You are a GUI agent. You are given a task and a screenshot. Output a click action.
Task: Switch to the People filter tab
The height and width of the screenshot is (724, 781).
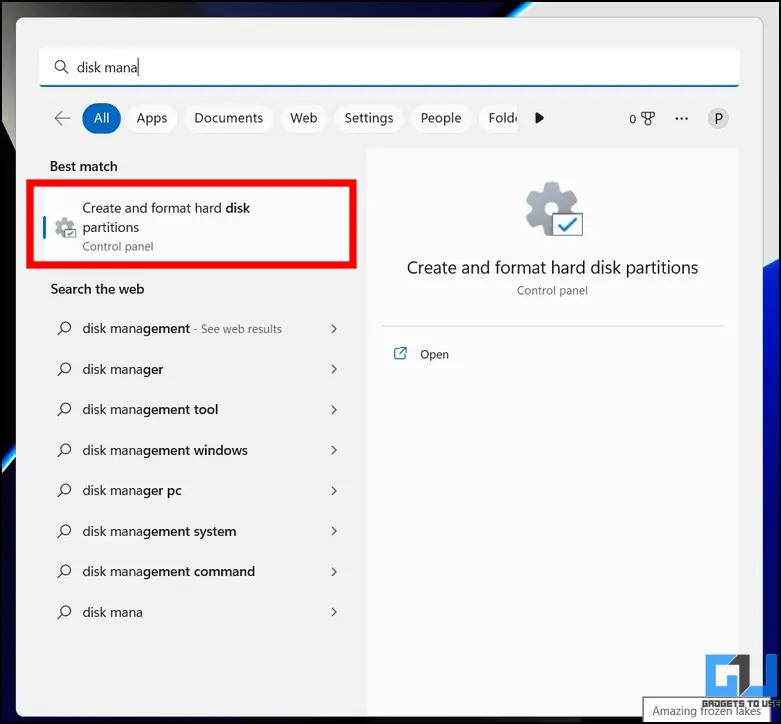click(x=441, y=119)
